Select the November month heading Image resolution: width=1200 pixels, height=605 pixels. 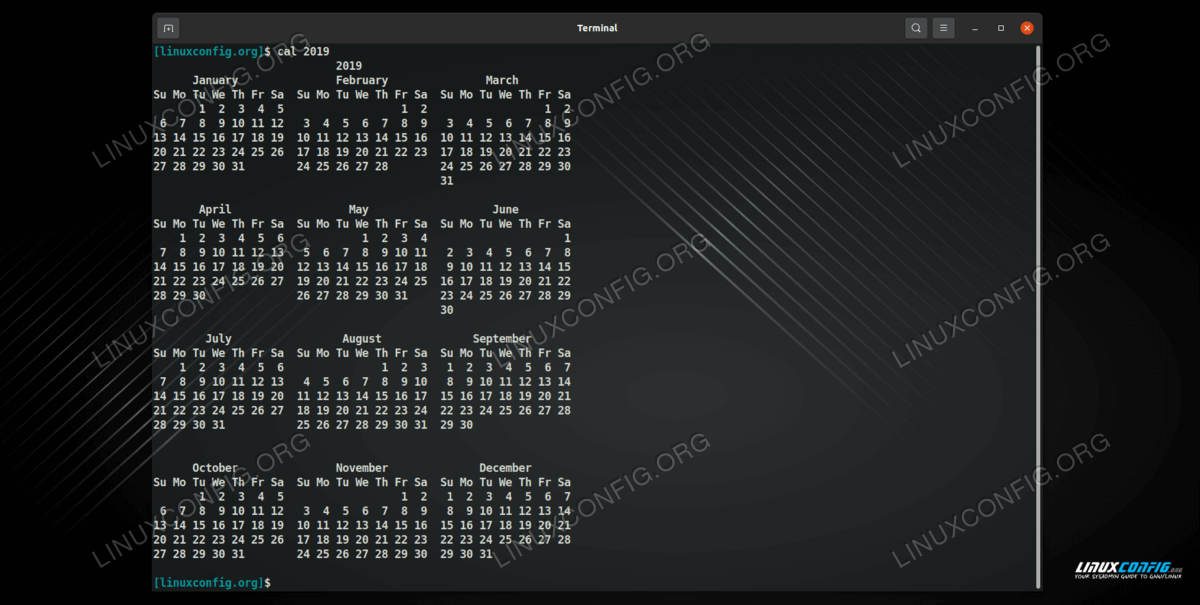click(362, 468)
